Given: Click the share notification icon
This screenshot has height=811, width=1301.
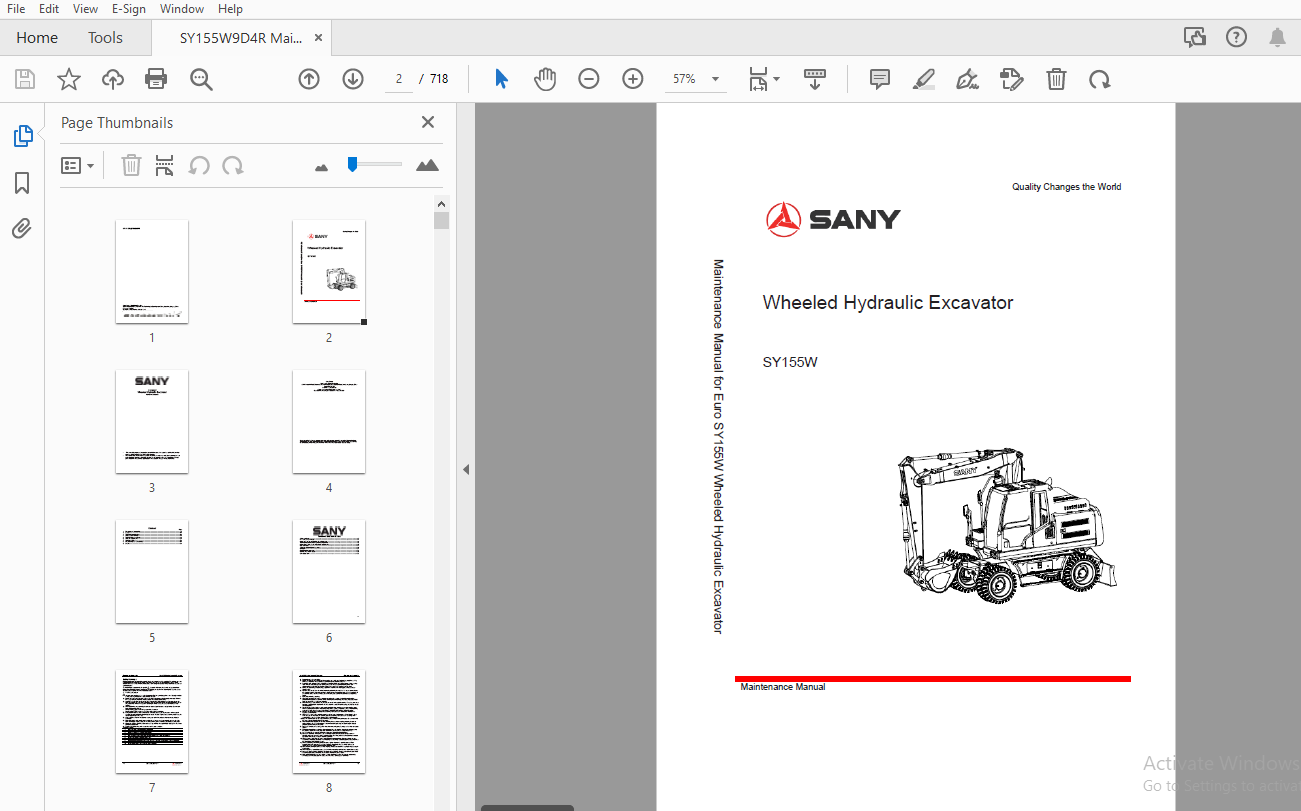Looking at the screenshot, I should point(1195,37).
